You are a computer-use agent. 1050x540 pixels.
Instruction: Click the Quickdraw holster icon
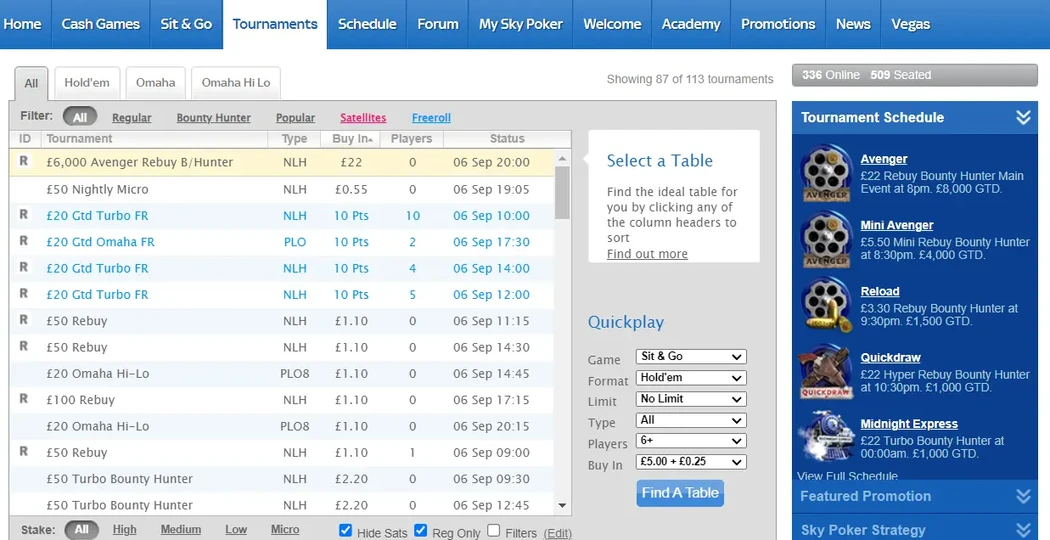coord(826,372)
